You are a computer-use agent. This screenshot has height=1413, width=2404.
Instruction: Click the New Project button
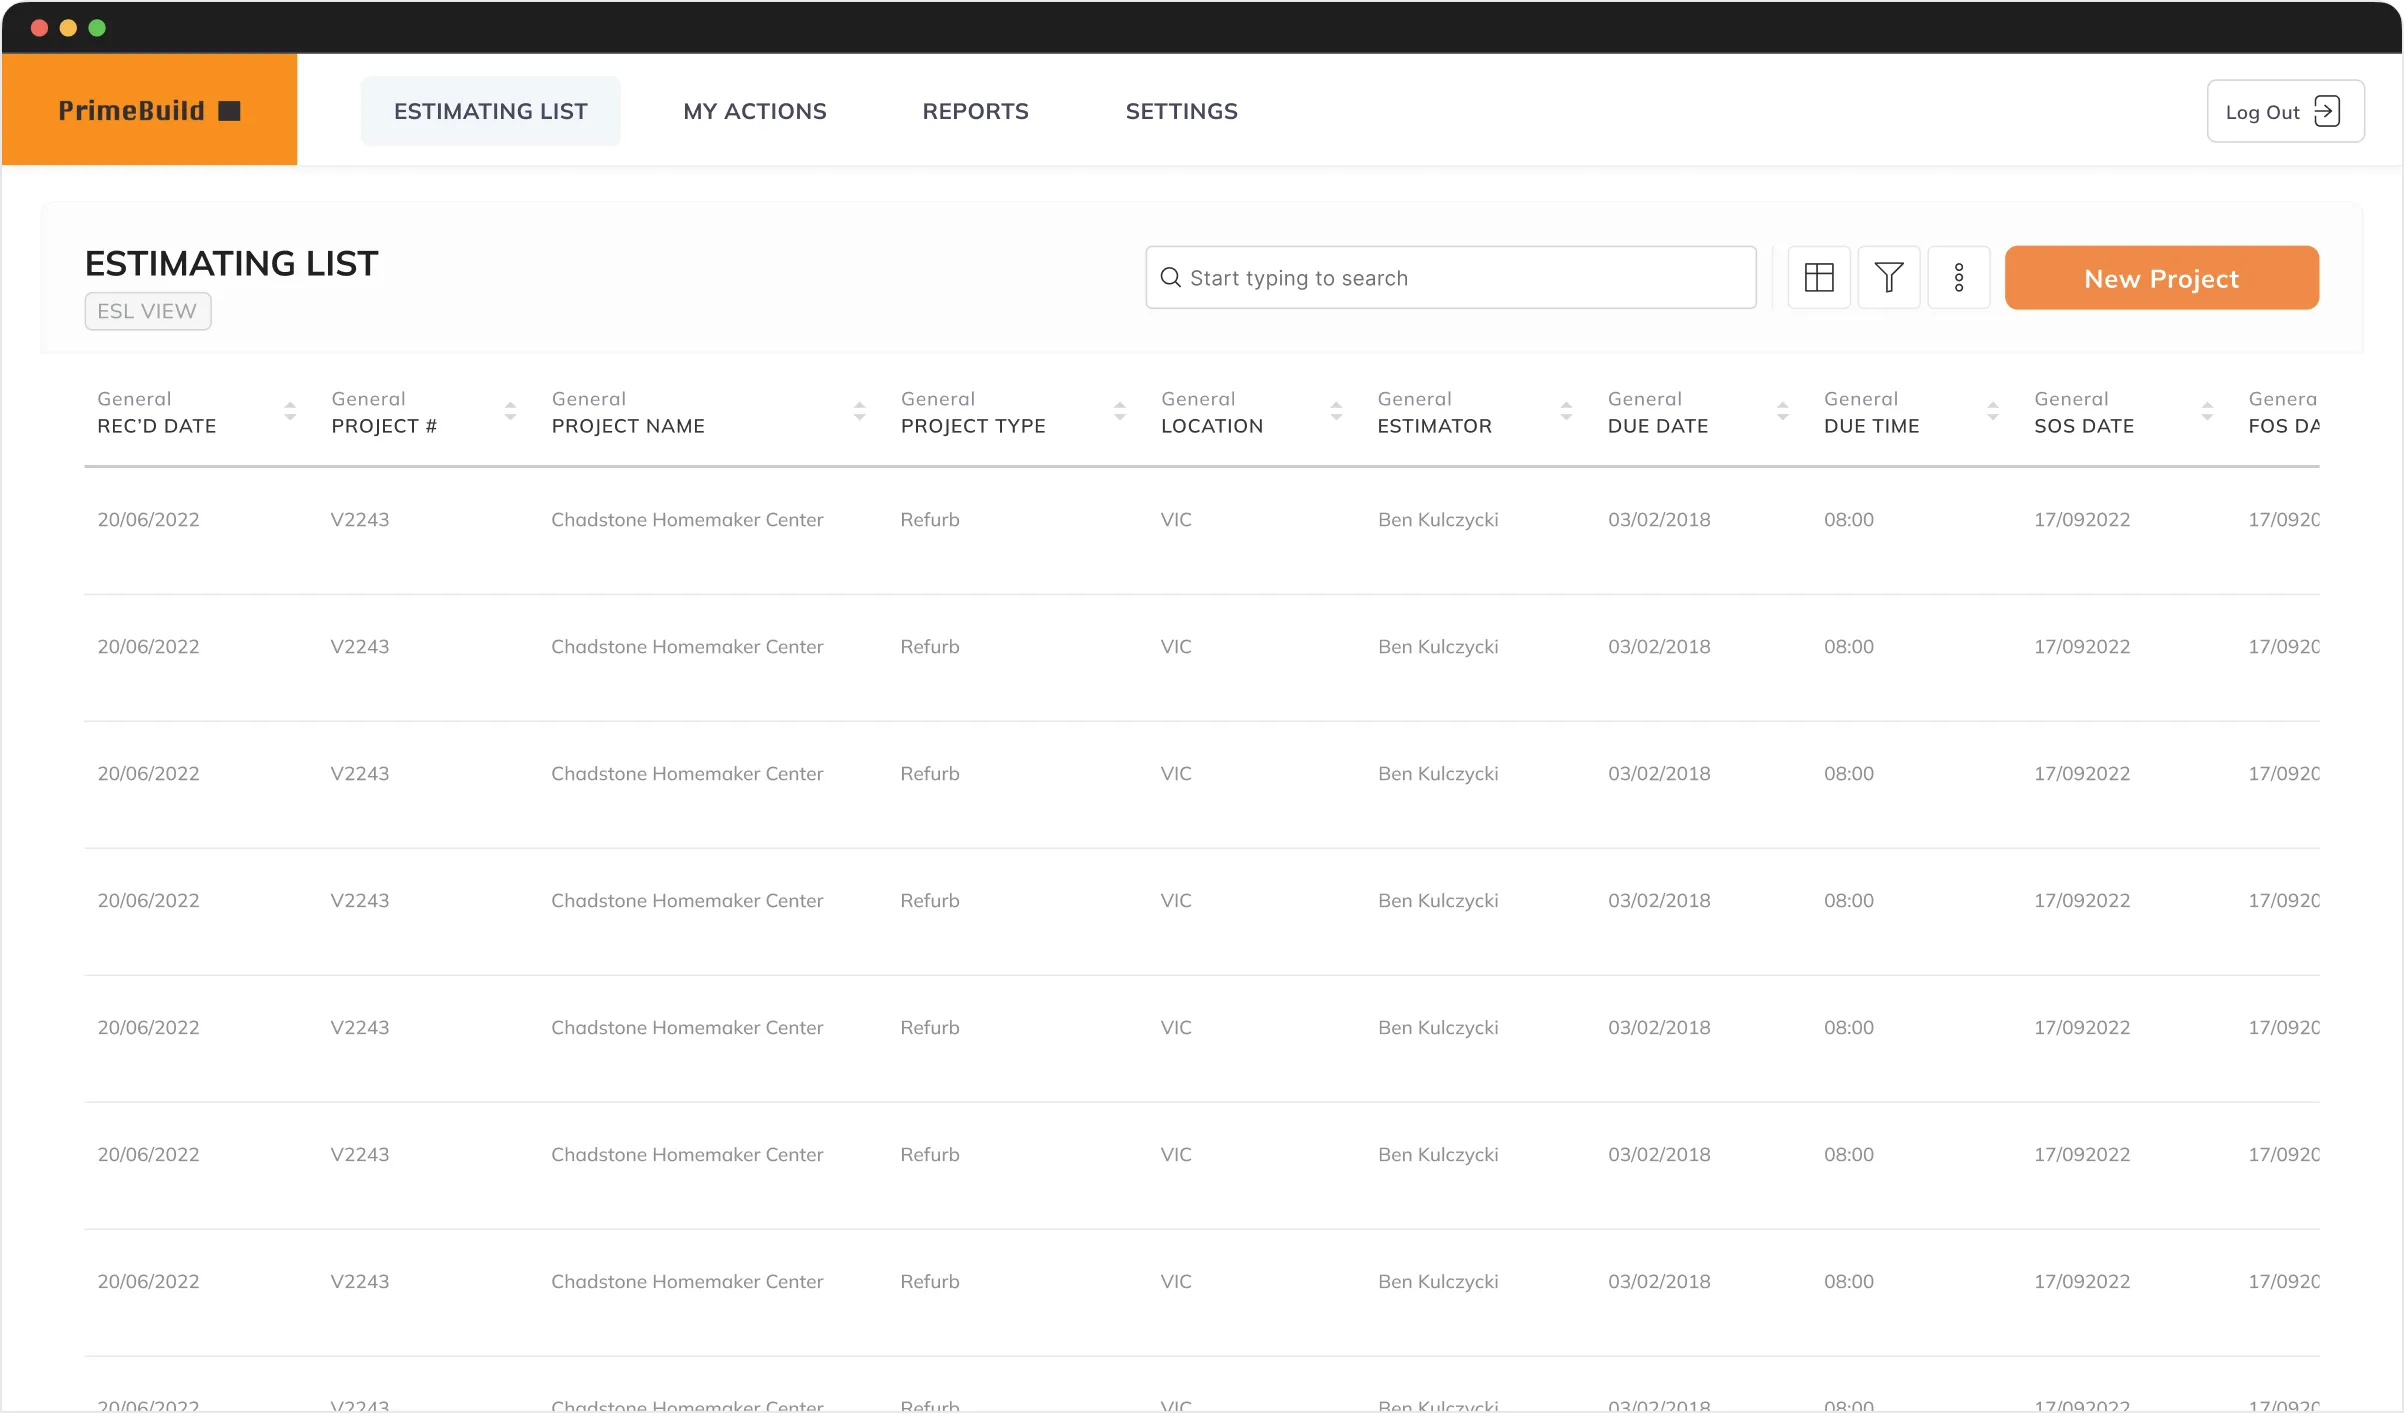[2162, 277]
